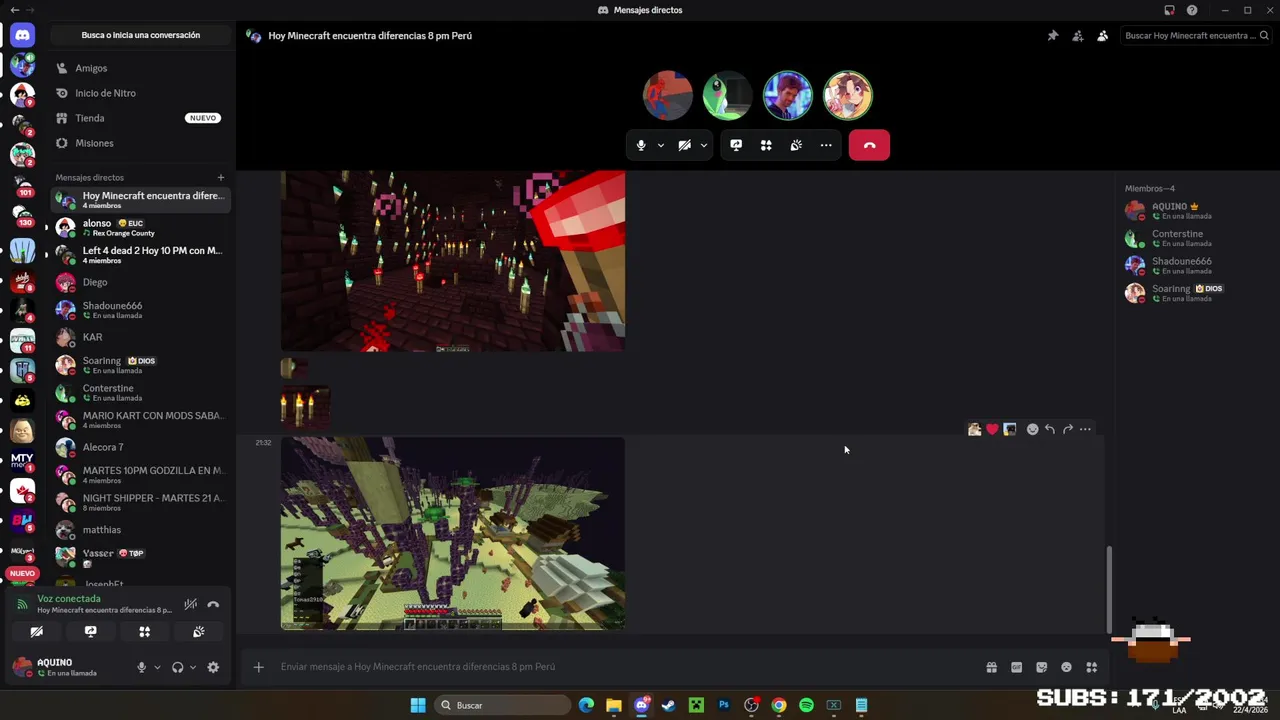Open camera options arrow in call controls

point(704,145)
